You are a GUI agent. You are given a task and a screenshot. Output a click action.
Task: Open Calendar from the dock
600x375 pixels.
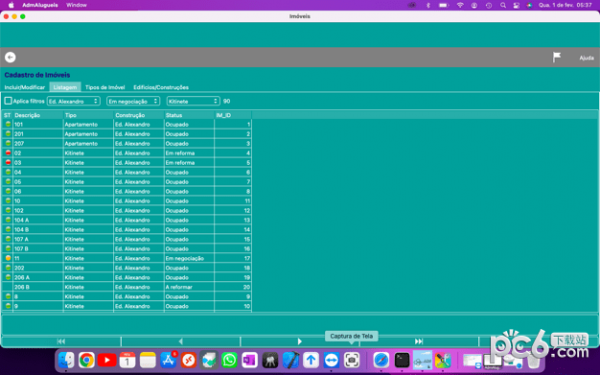pos(127,360)
